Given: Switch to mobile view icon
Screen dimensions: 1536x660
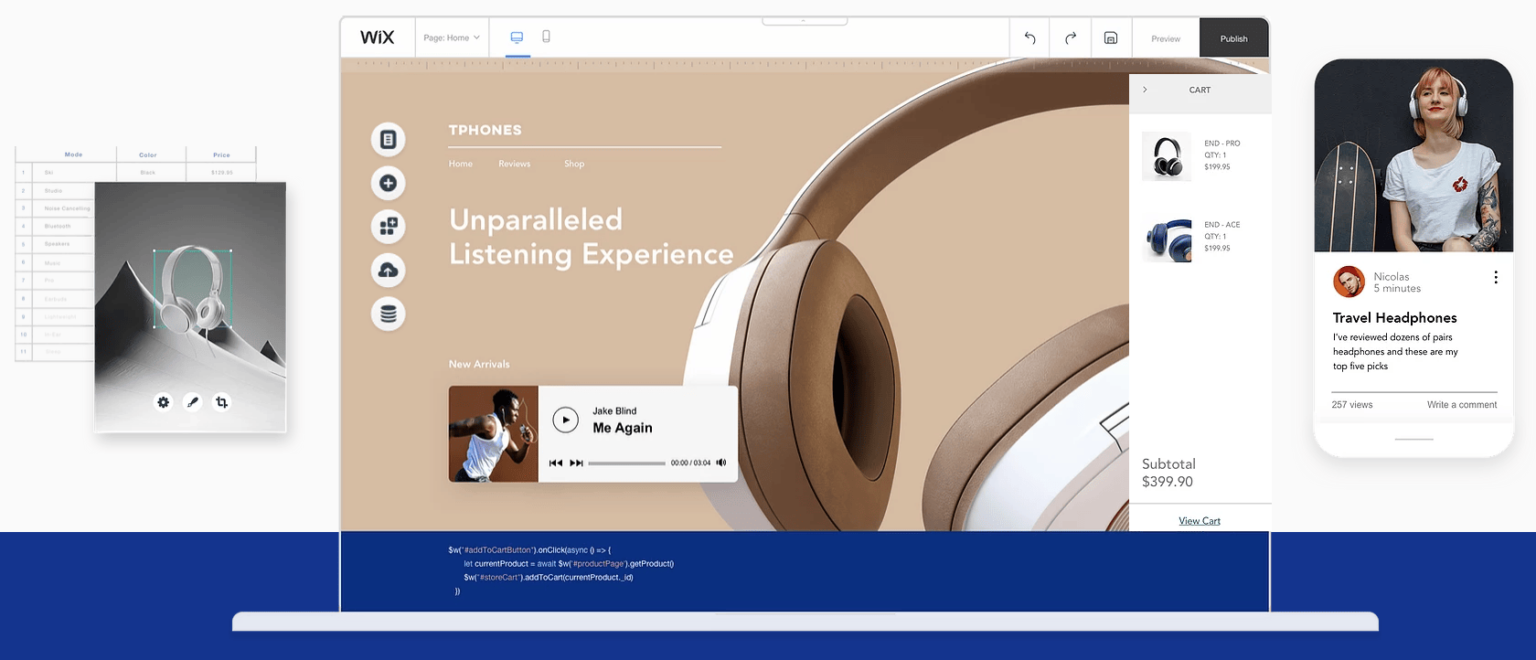Looking at the screenshot, I should coord(546,37).
